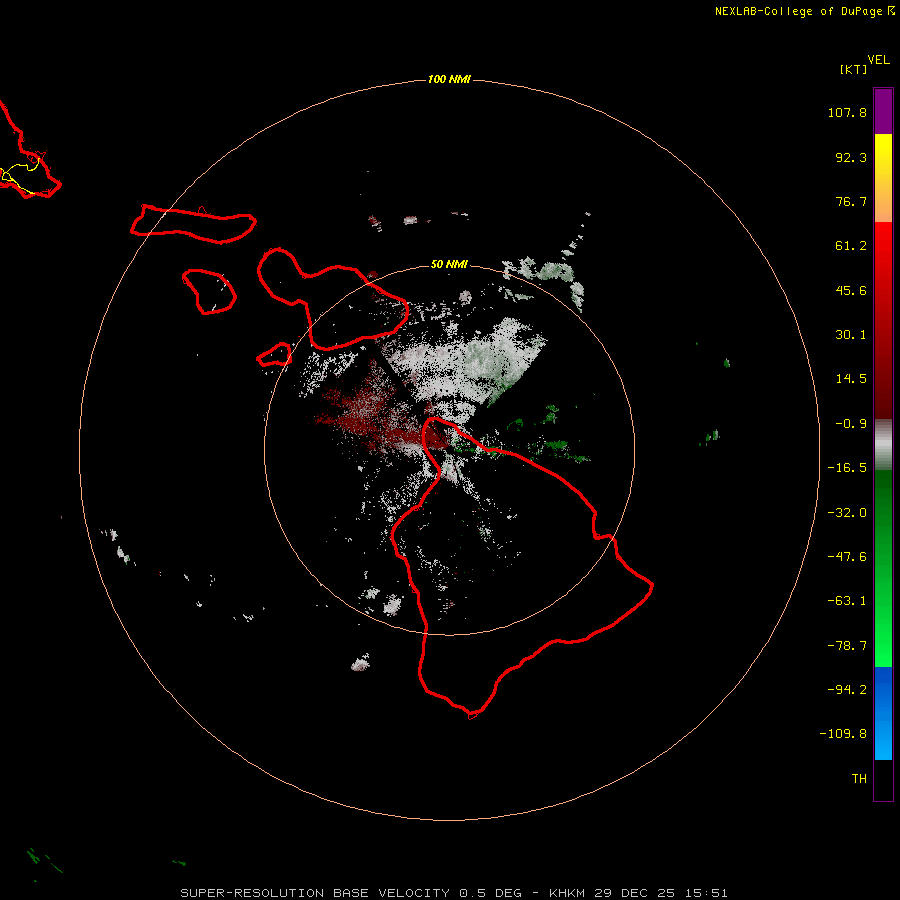Click inside the small Kahoolawe island outline
The height and width of the screenshot is (900, 900).
[274, 356]
